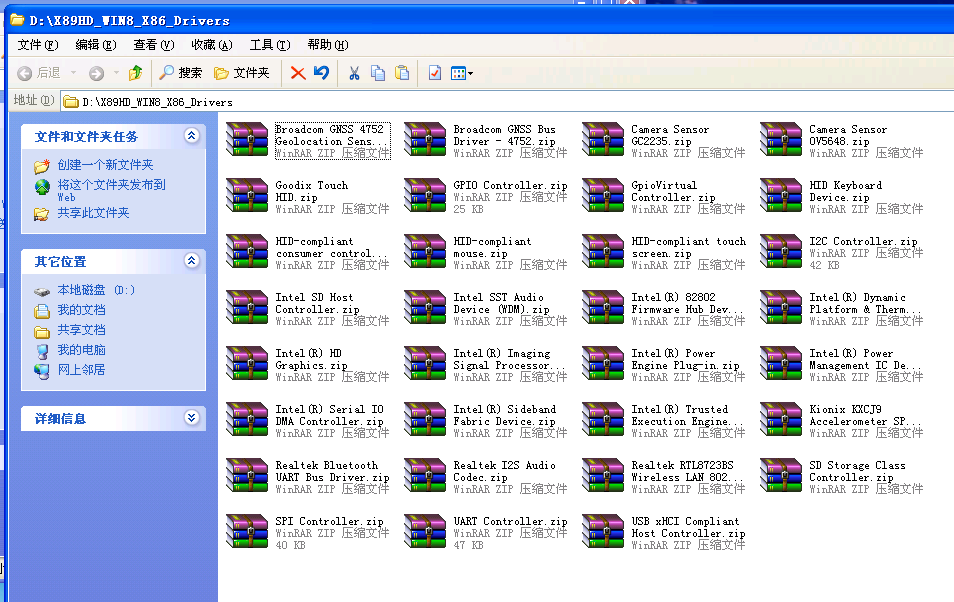The width and height of the screenshot is (954, 602).
Task: Click file name Realtek RTL8723BS Wireless LAN
Action: point(687,471)
